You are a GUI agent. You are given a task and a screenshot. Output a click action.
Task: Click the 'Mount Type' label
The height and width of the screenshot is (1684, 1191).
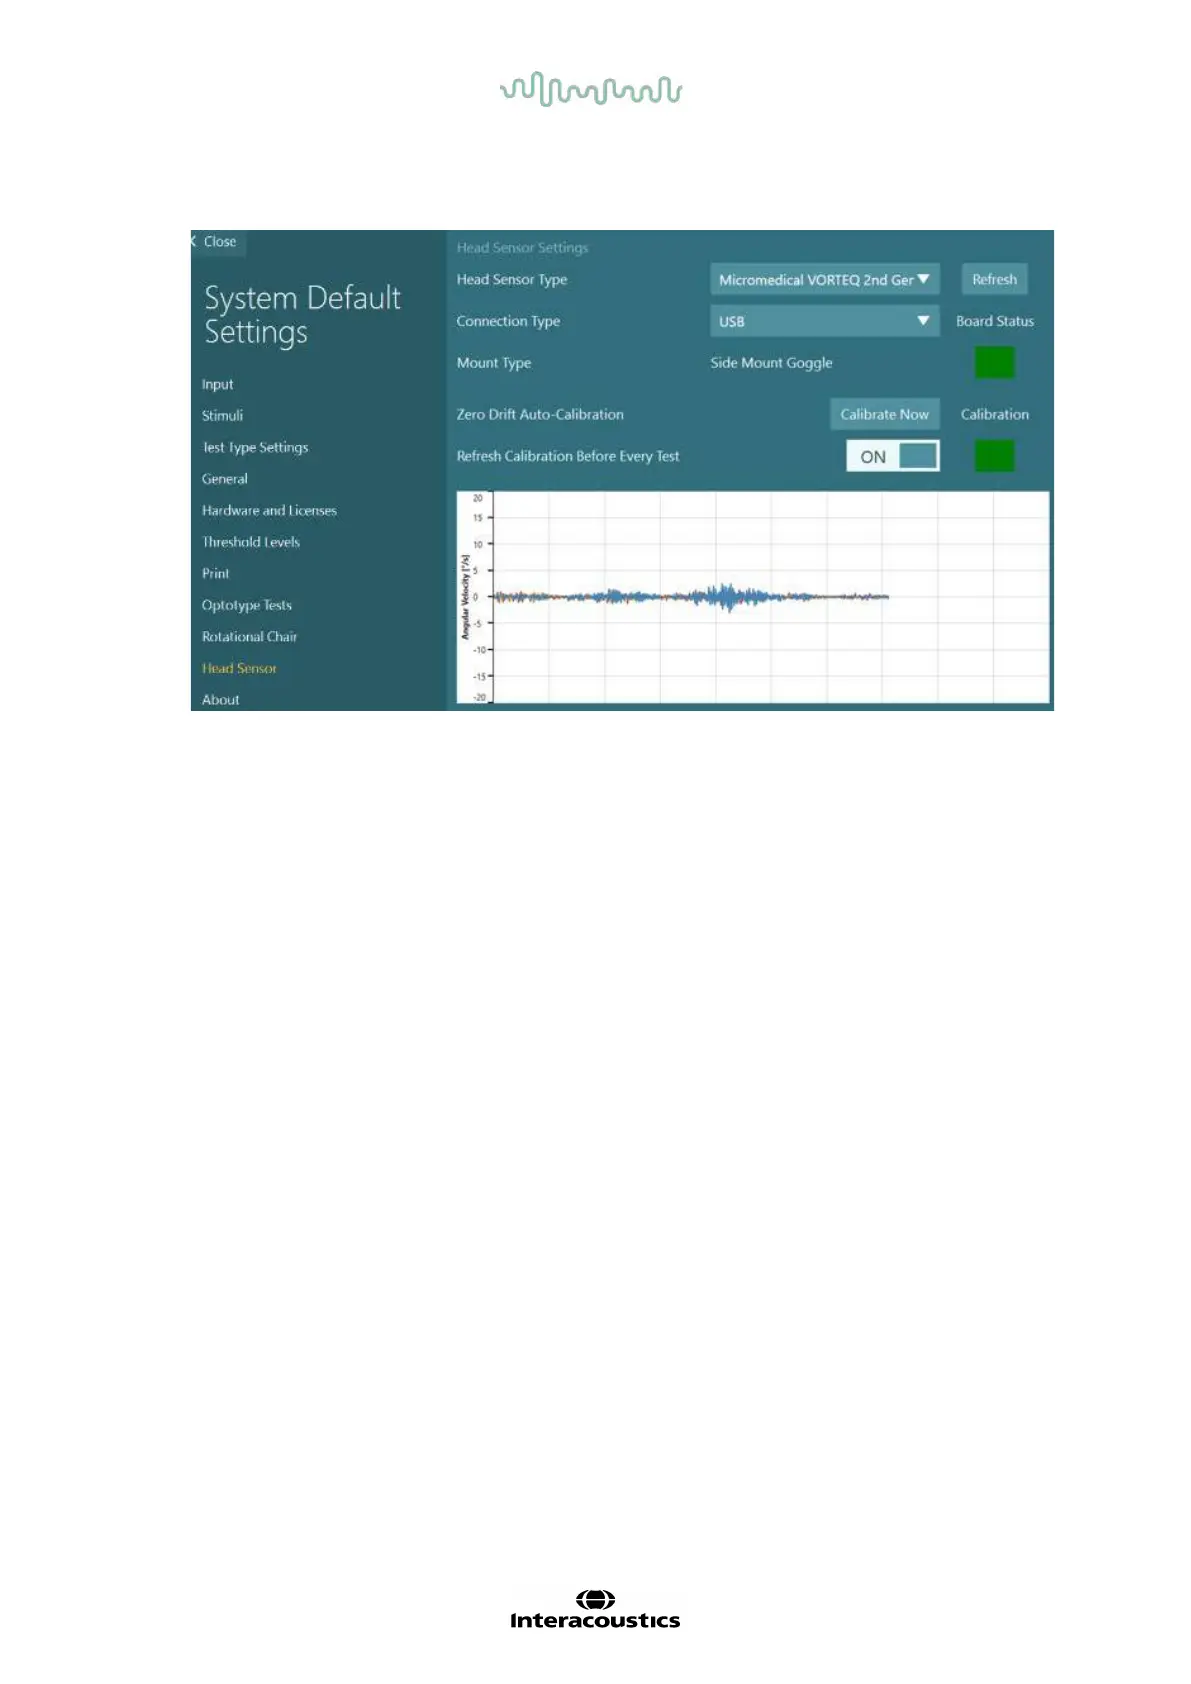pos(493,363)
